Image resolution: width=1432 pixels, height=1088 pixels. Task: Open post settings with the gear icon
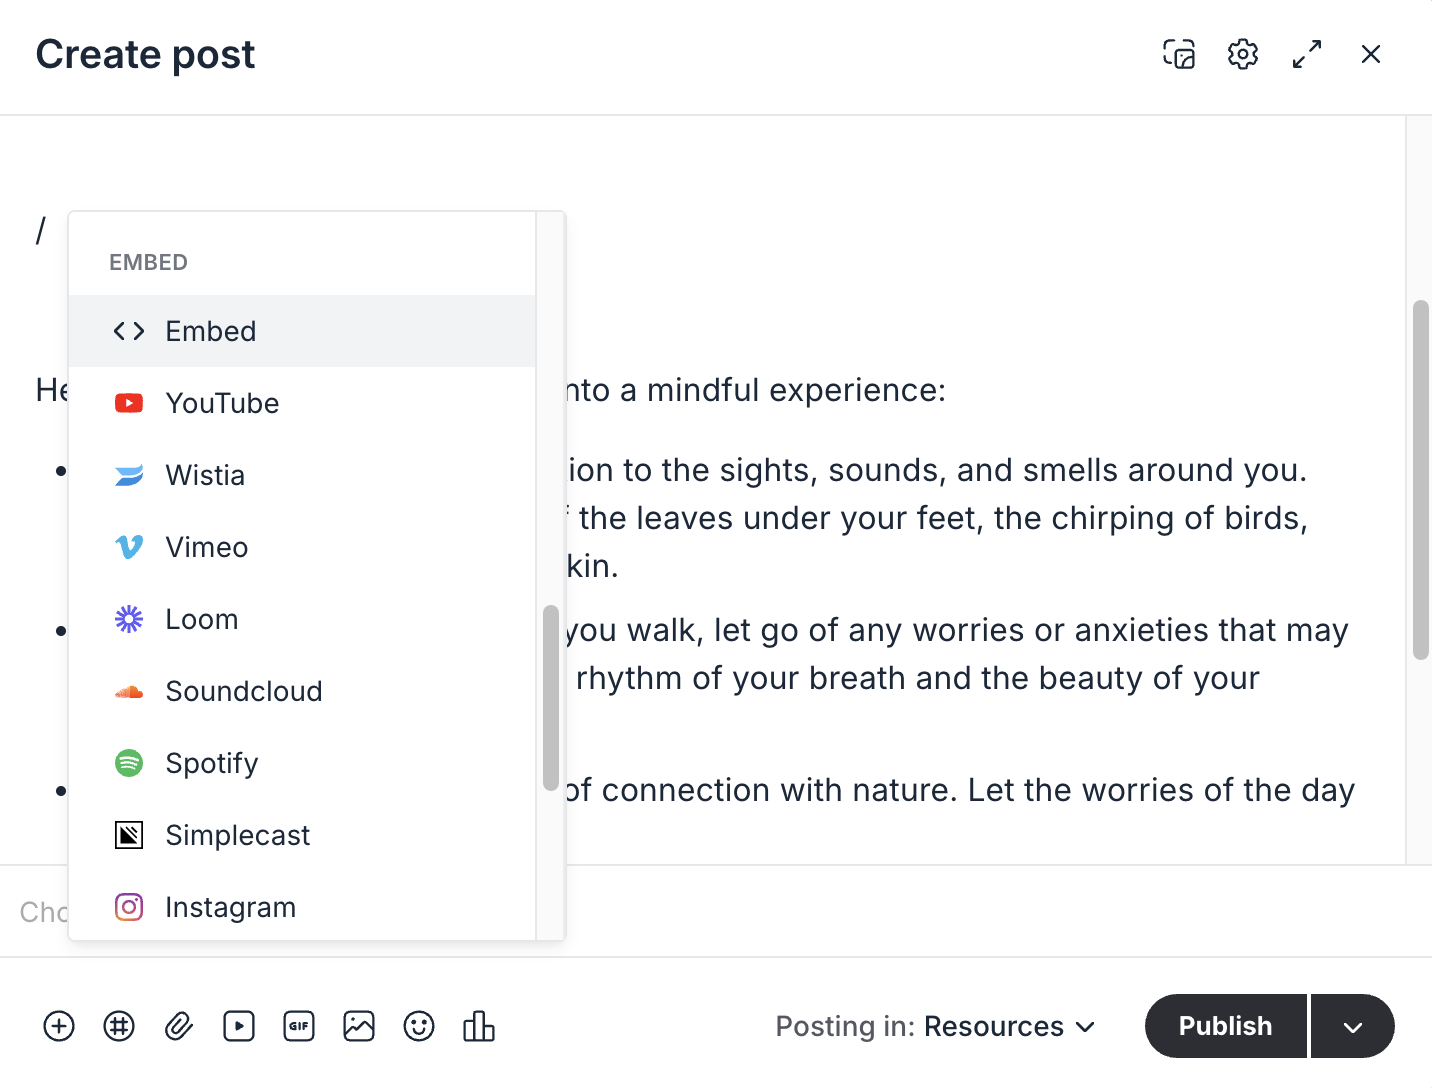pyautogui.click(x=1242, y=54)
